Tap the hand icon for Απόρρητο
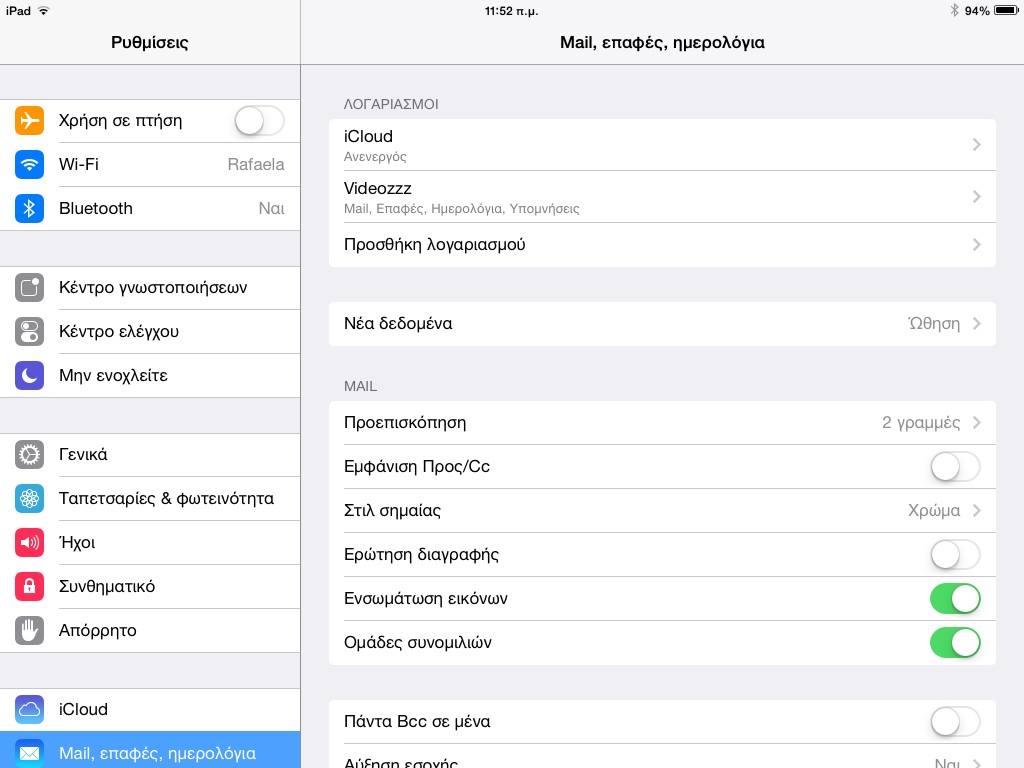This screenshot has height=768, width=1024. pyautogui.click(x=29, y=631)
